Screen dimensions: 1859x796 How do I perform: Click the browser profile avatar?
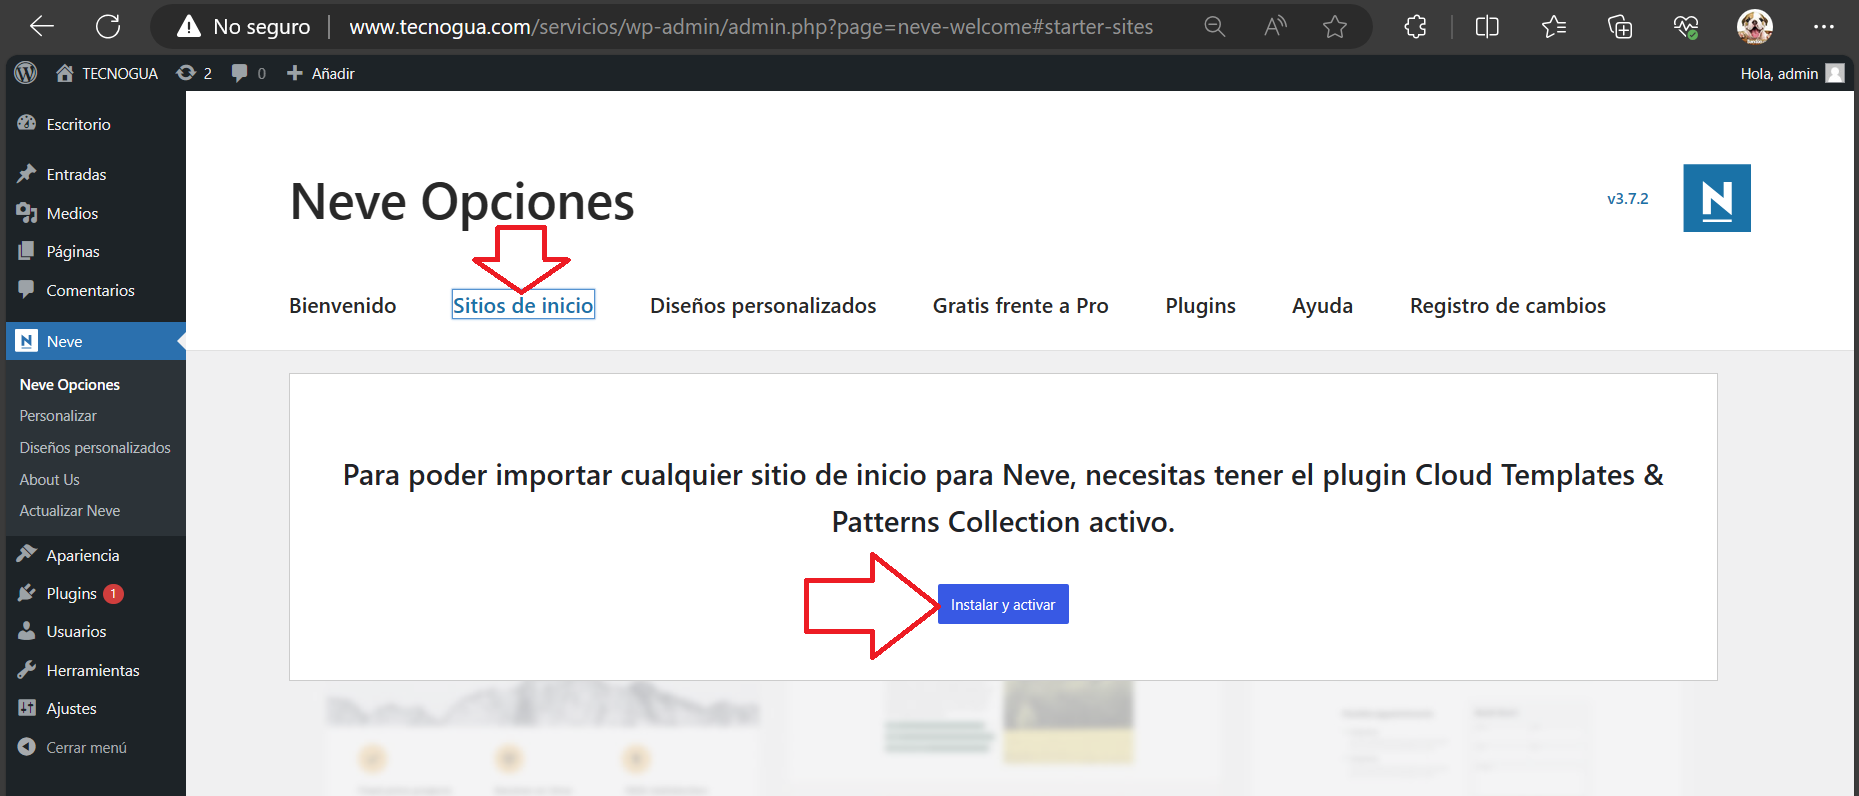point(1755,27)
